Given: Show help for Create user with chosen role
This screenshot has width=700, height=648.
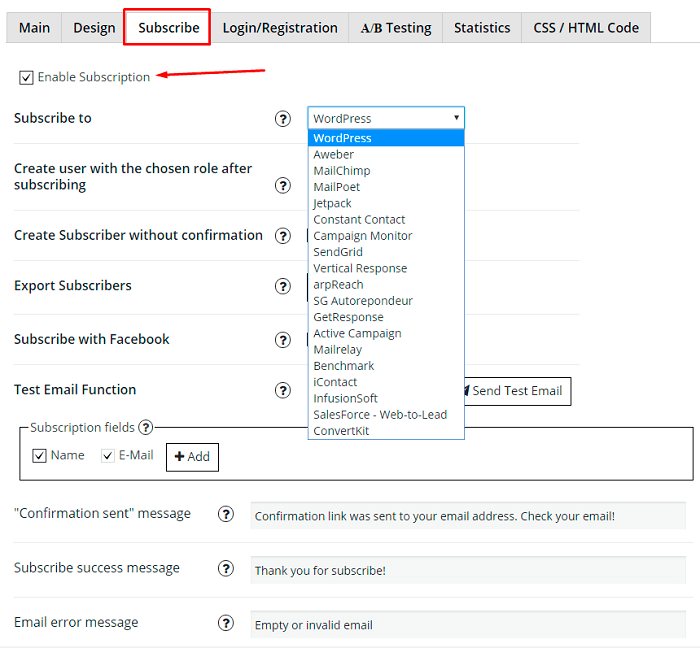Looking at the screenshot, I should coord(283,185).
